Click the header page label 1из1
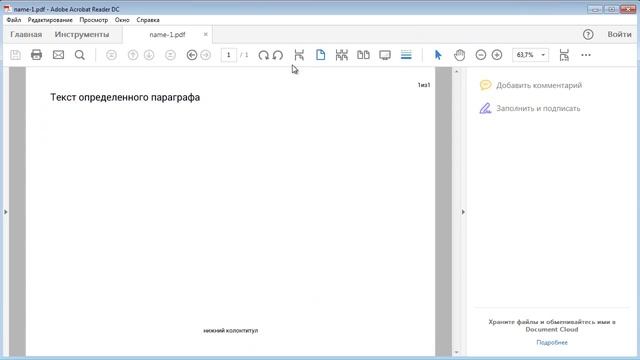Image resolution: width=640 pixels, height=360 pixels. coord(424,85)
